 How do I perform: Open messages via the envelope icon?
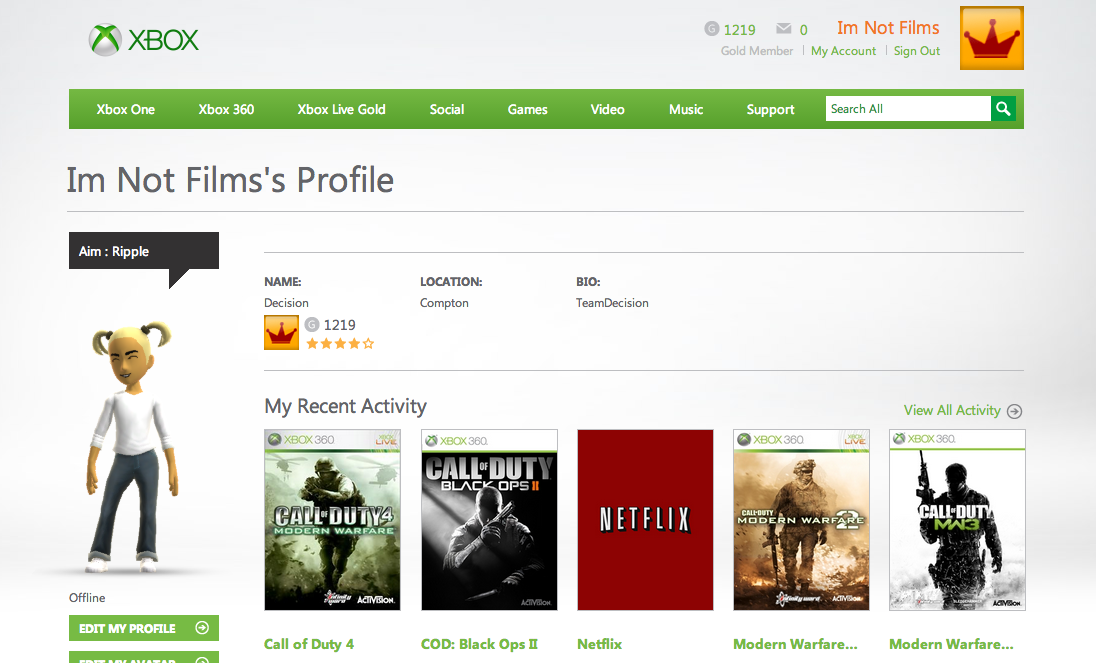coord(784,29)
